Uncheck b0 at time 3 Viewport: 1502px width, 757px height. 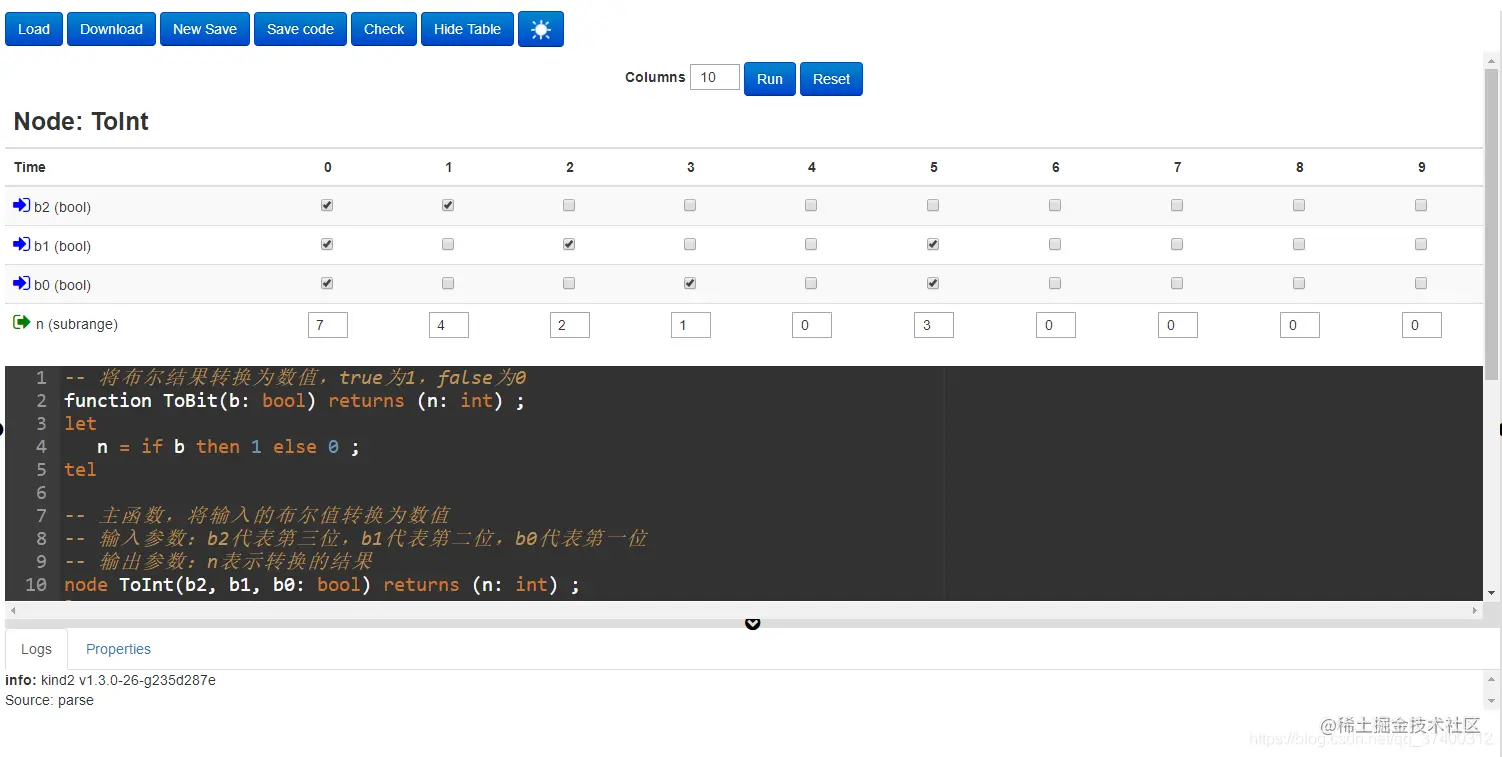[x=690, y=283]
